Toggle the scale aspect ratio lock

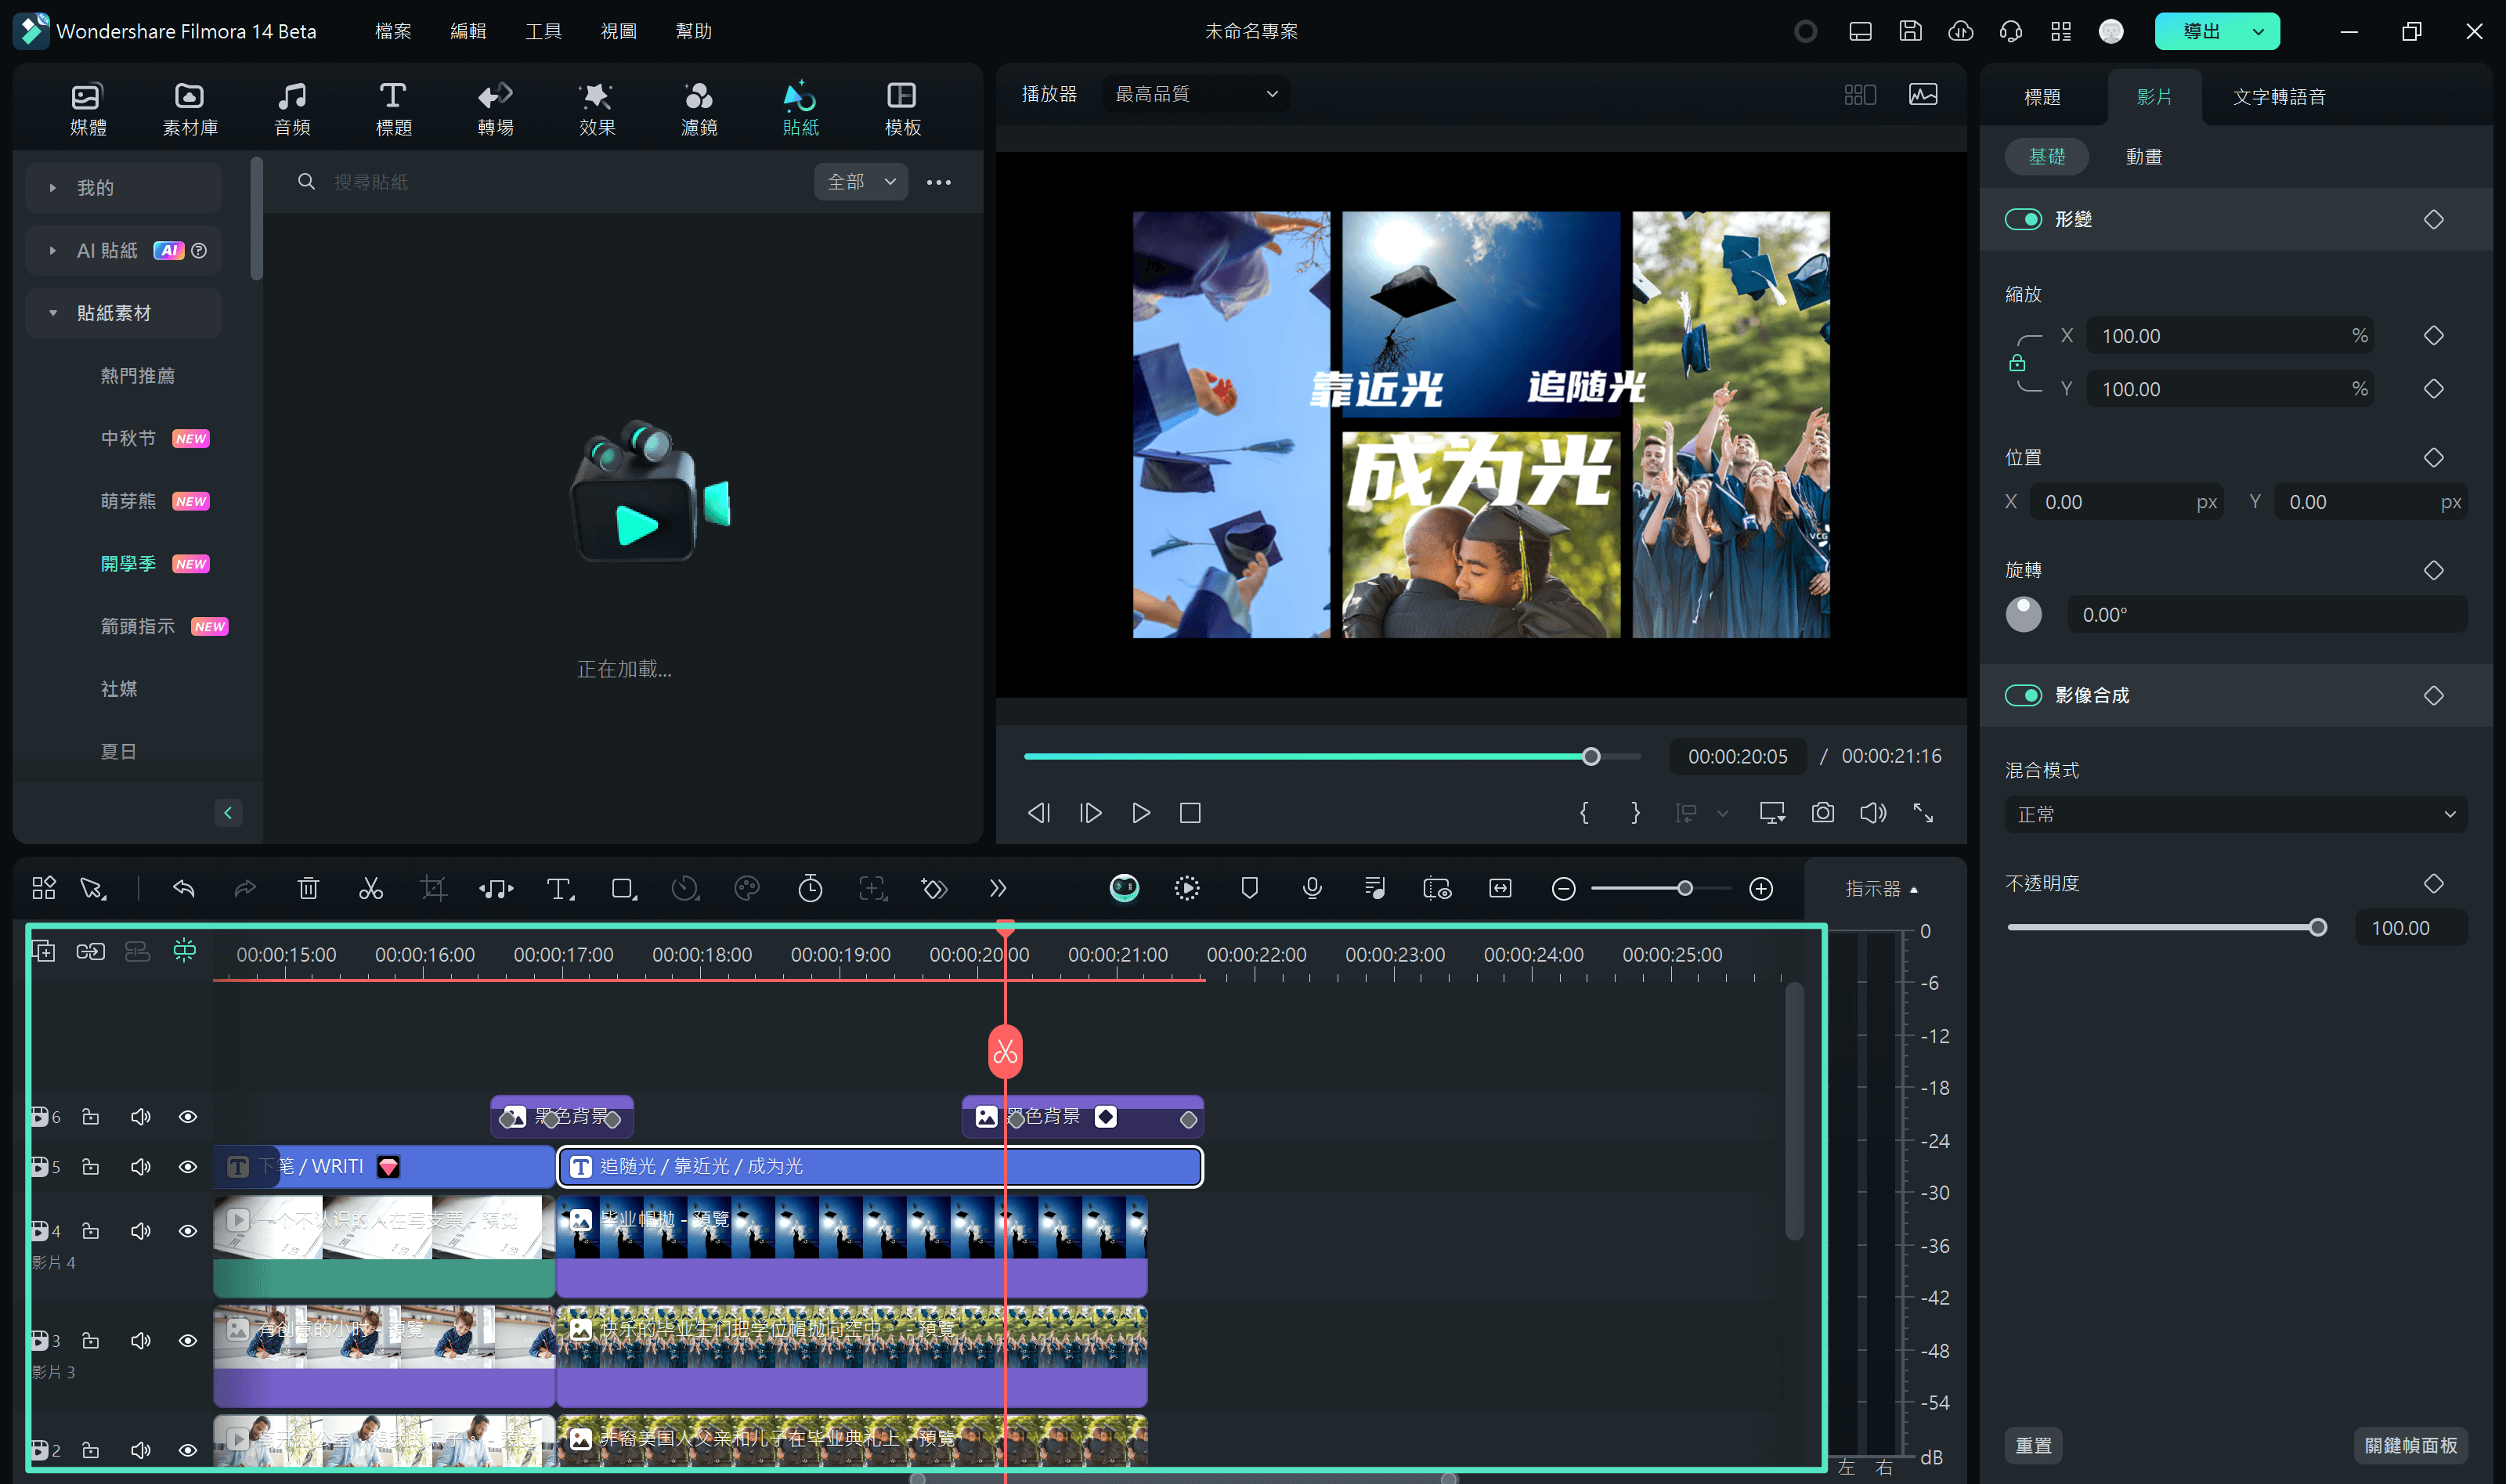pos(2017,363)
